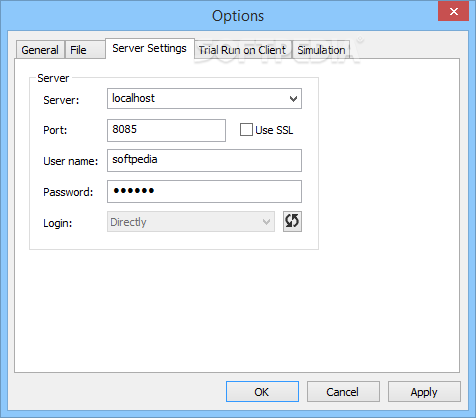Confirm with the OK button
The image size is (476, 418).
click(x=262, y=392)
